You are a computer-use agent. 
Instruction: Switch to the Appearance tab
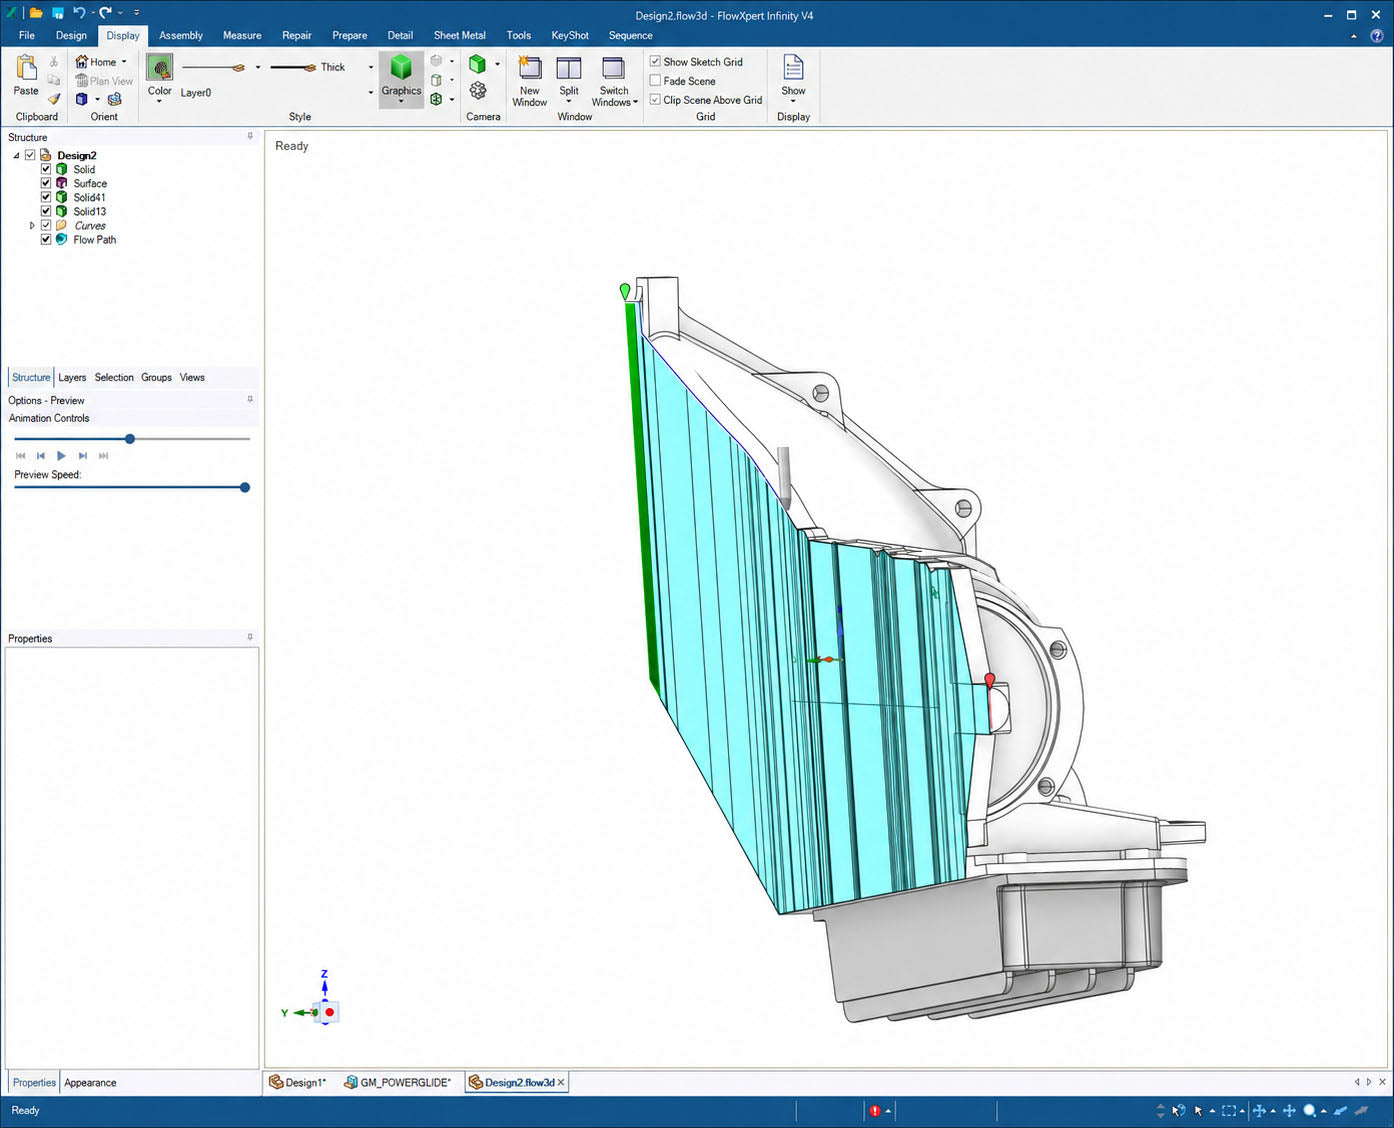pos(90,1082)
